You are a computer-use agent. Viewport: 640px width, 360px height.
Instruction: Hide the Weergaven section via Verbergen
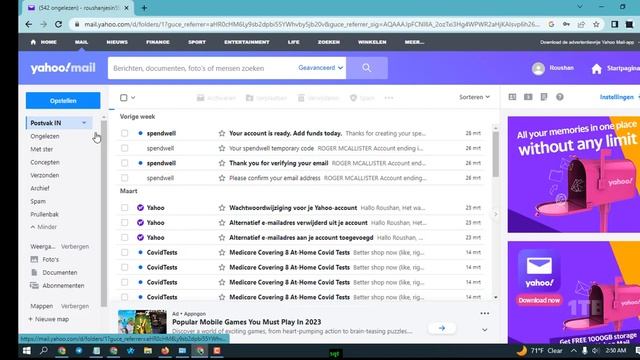point(75,247)
